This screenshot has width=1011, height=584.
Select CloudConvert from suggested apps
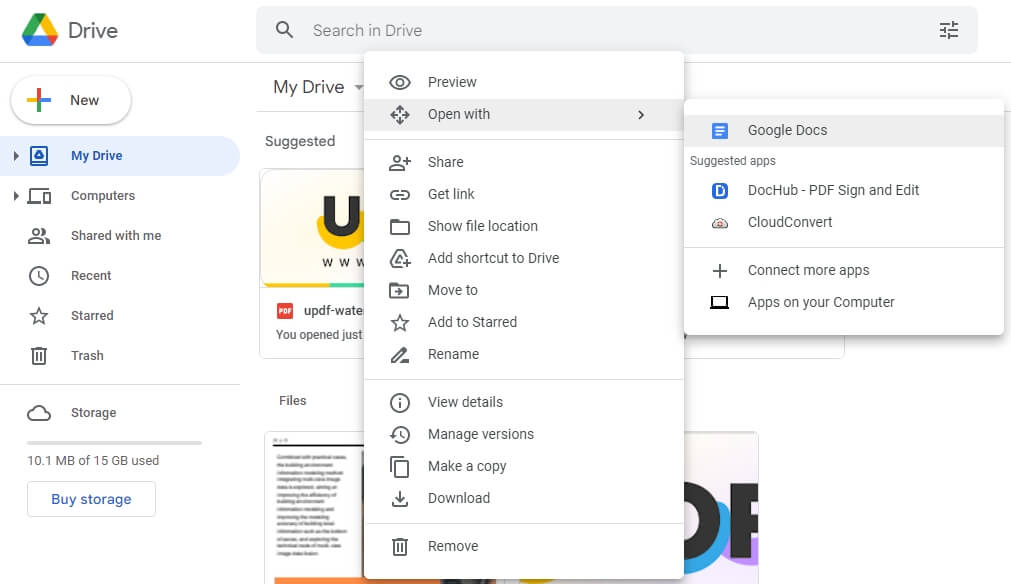(844, 222)
